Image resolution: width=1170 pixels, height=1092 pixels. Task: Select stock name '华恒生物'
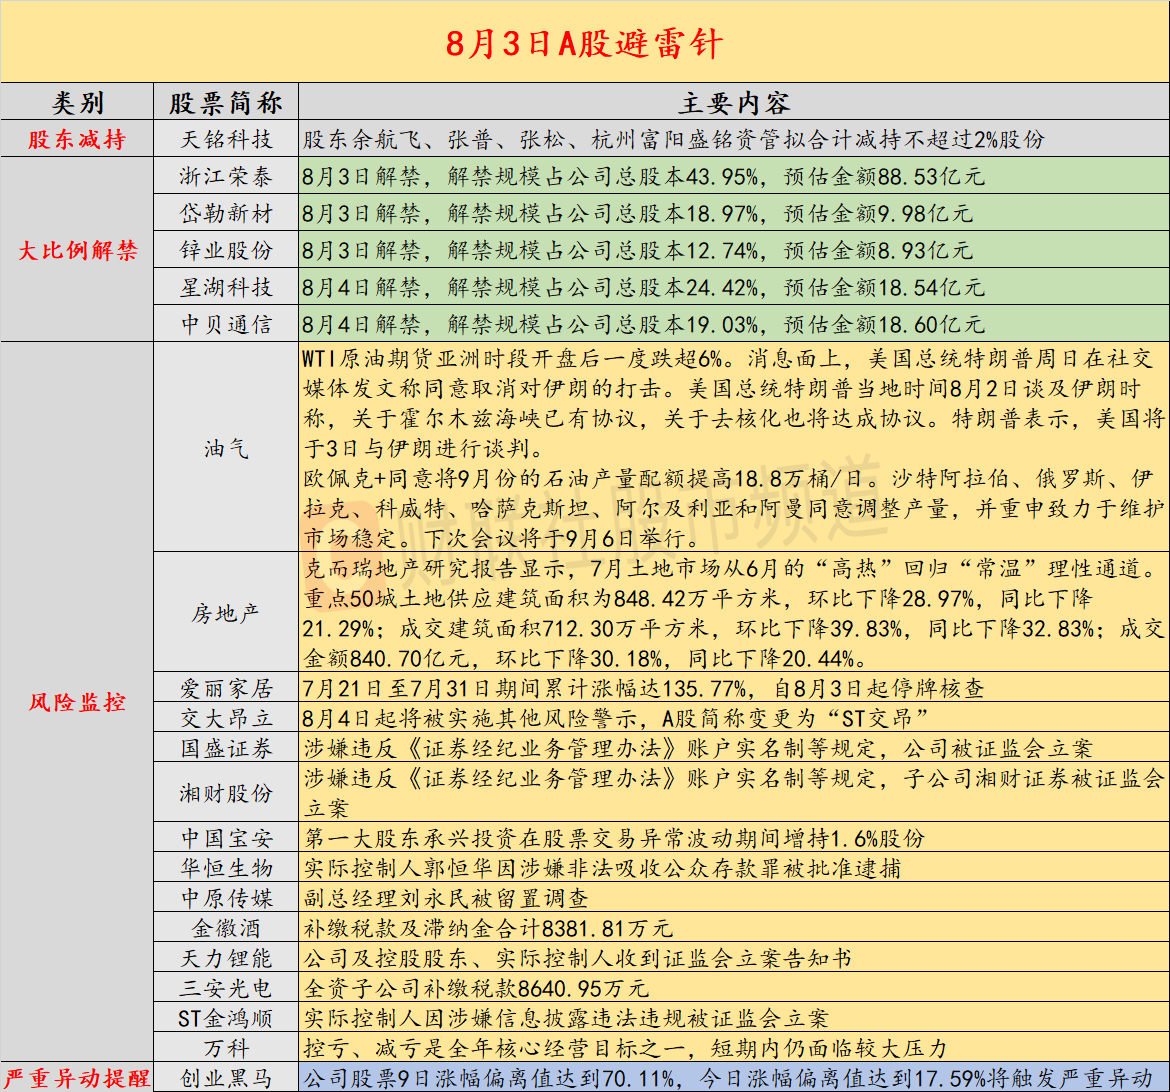click(x=226, y=867)
